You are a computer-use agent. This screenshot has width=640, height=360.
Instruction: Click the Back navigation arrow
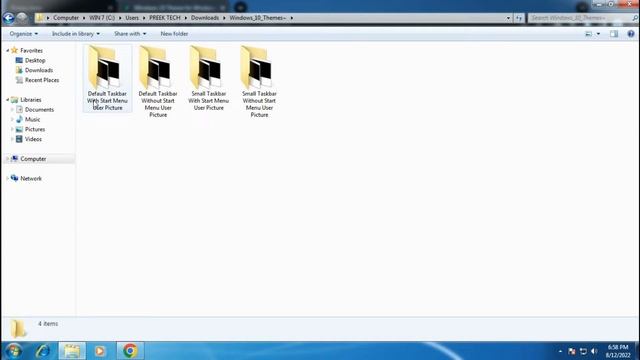pos(9,18)
